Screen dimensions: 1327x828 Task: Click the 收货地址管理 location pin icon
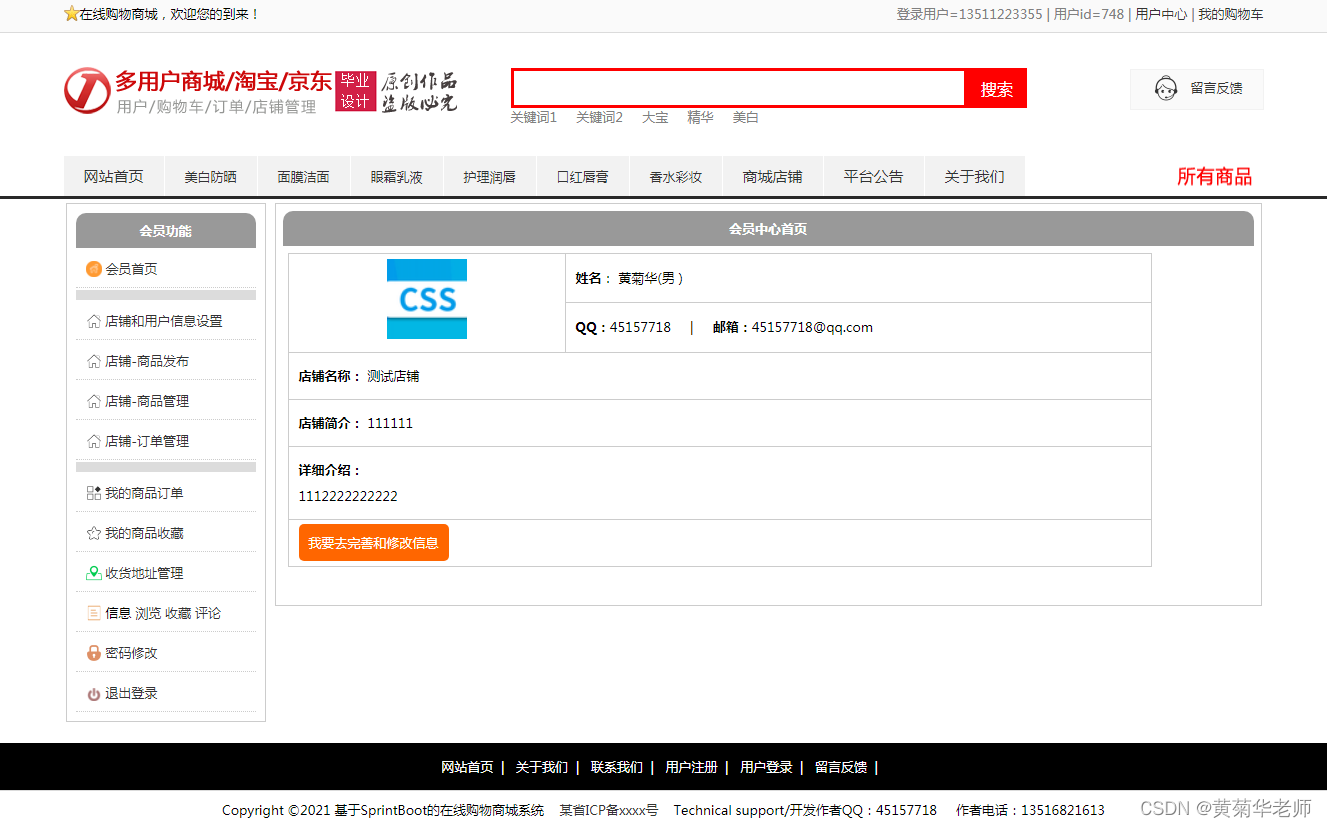pyautogui.click(x=93, y=573)
